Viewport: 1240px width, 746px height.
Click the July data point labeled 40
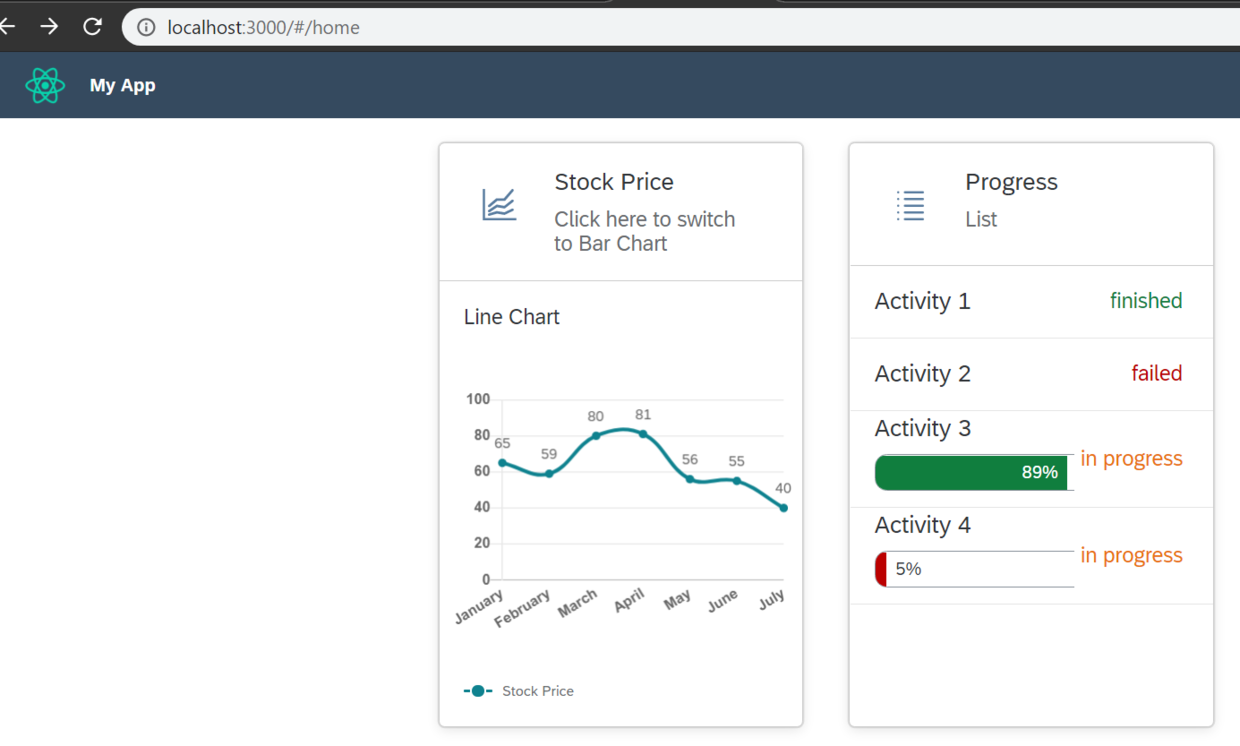[784, 508]
